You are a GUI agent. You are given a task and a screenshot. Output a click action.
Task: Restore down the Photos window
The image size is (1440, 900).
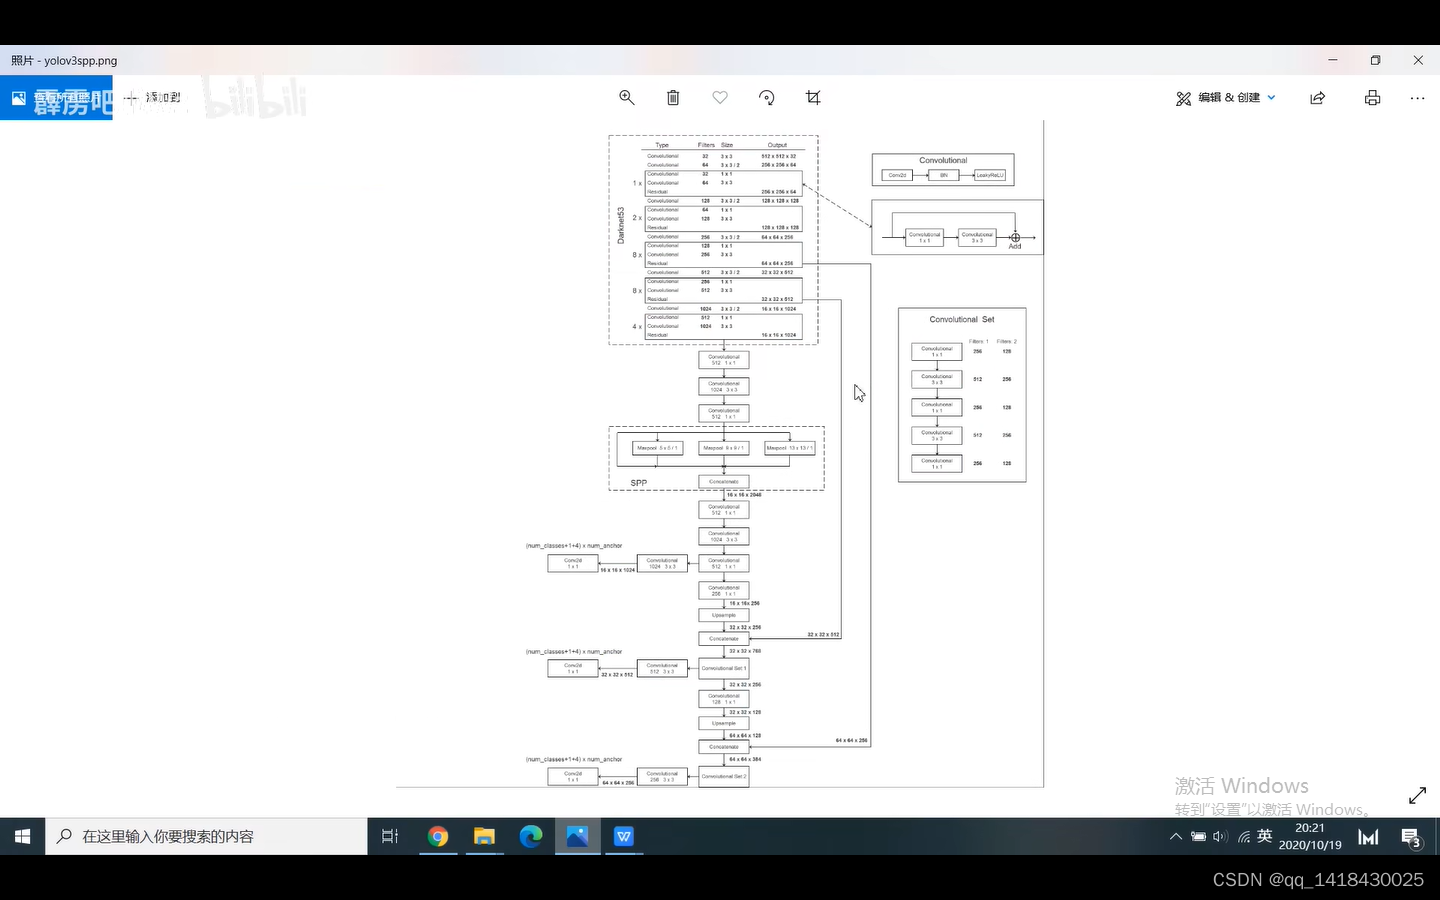(x=1376, y=60)
